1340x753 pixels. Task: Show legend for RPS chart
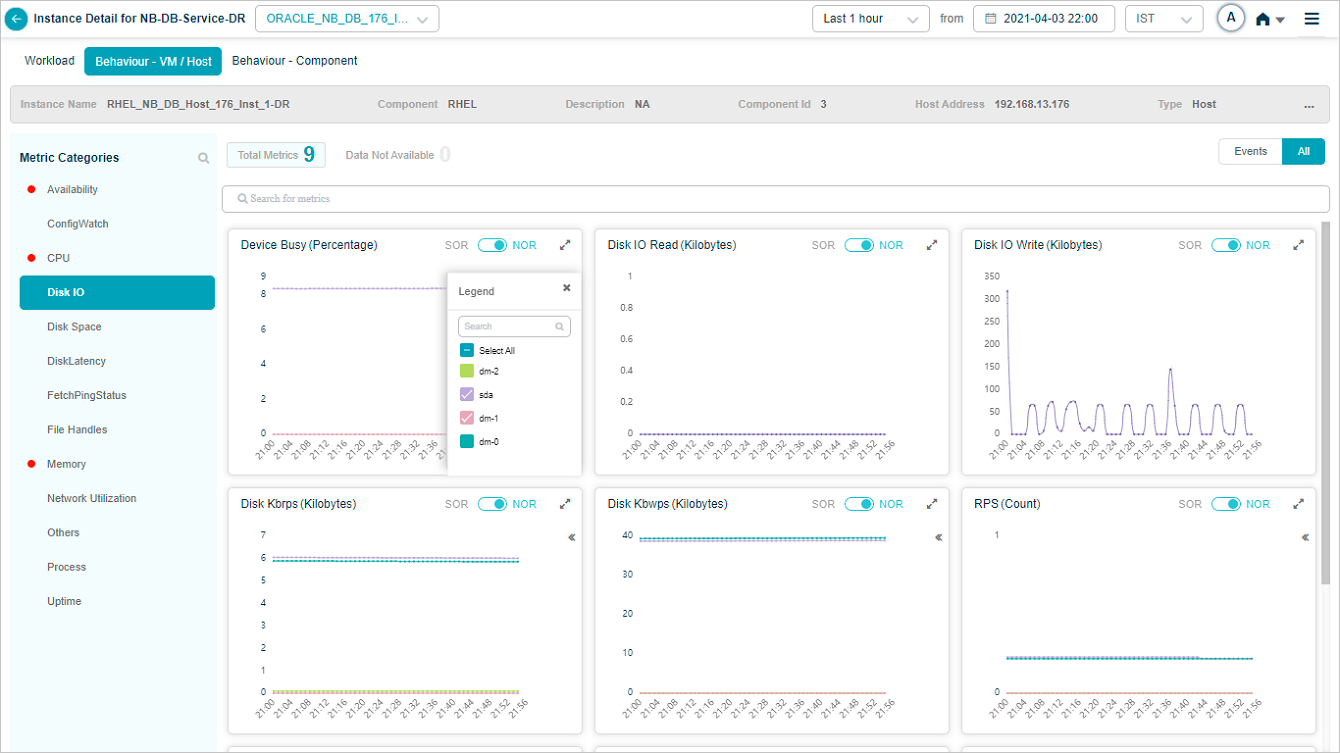tap(1305, 538)
